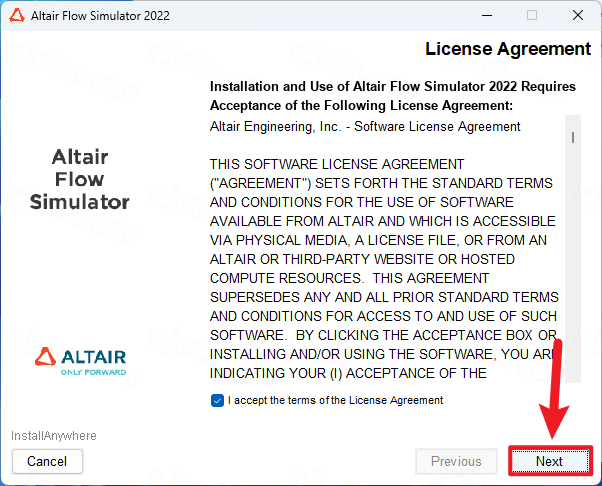
Task: Click the 'Altair Engineering, Inc. - Software License Agreement' line
Action: pos(365,126)
